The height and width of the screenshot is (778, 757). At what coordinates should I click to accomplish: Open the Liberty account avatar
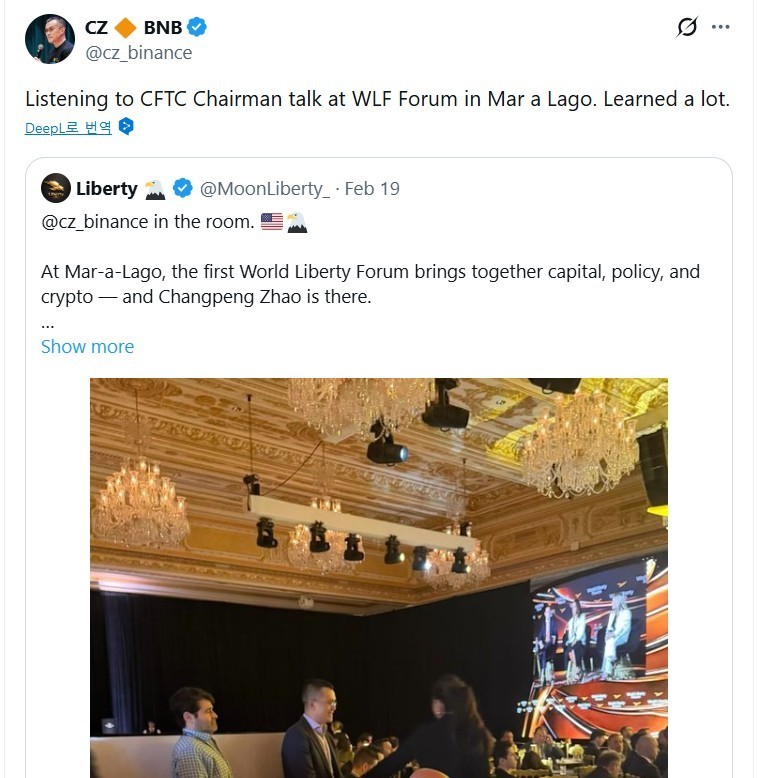click(56, 188)
